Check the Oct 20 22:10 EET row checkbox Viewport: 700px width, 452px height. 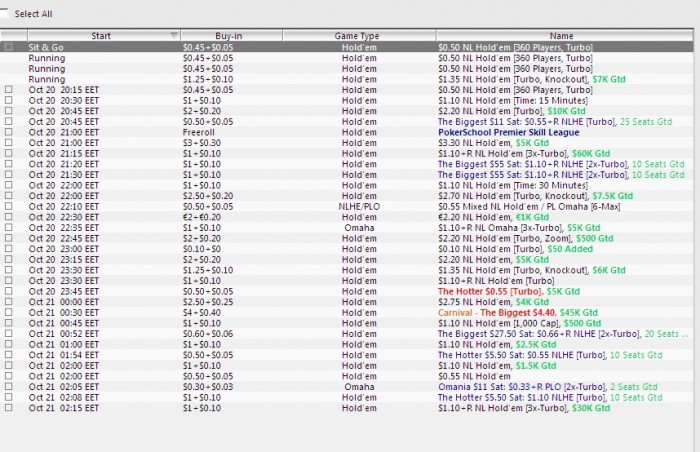coord(8,206)
